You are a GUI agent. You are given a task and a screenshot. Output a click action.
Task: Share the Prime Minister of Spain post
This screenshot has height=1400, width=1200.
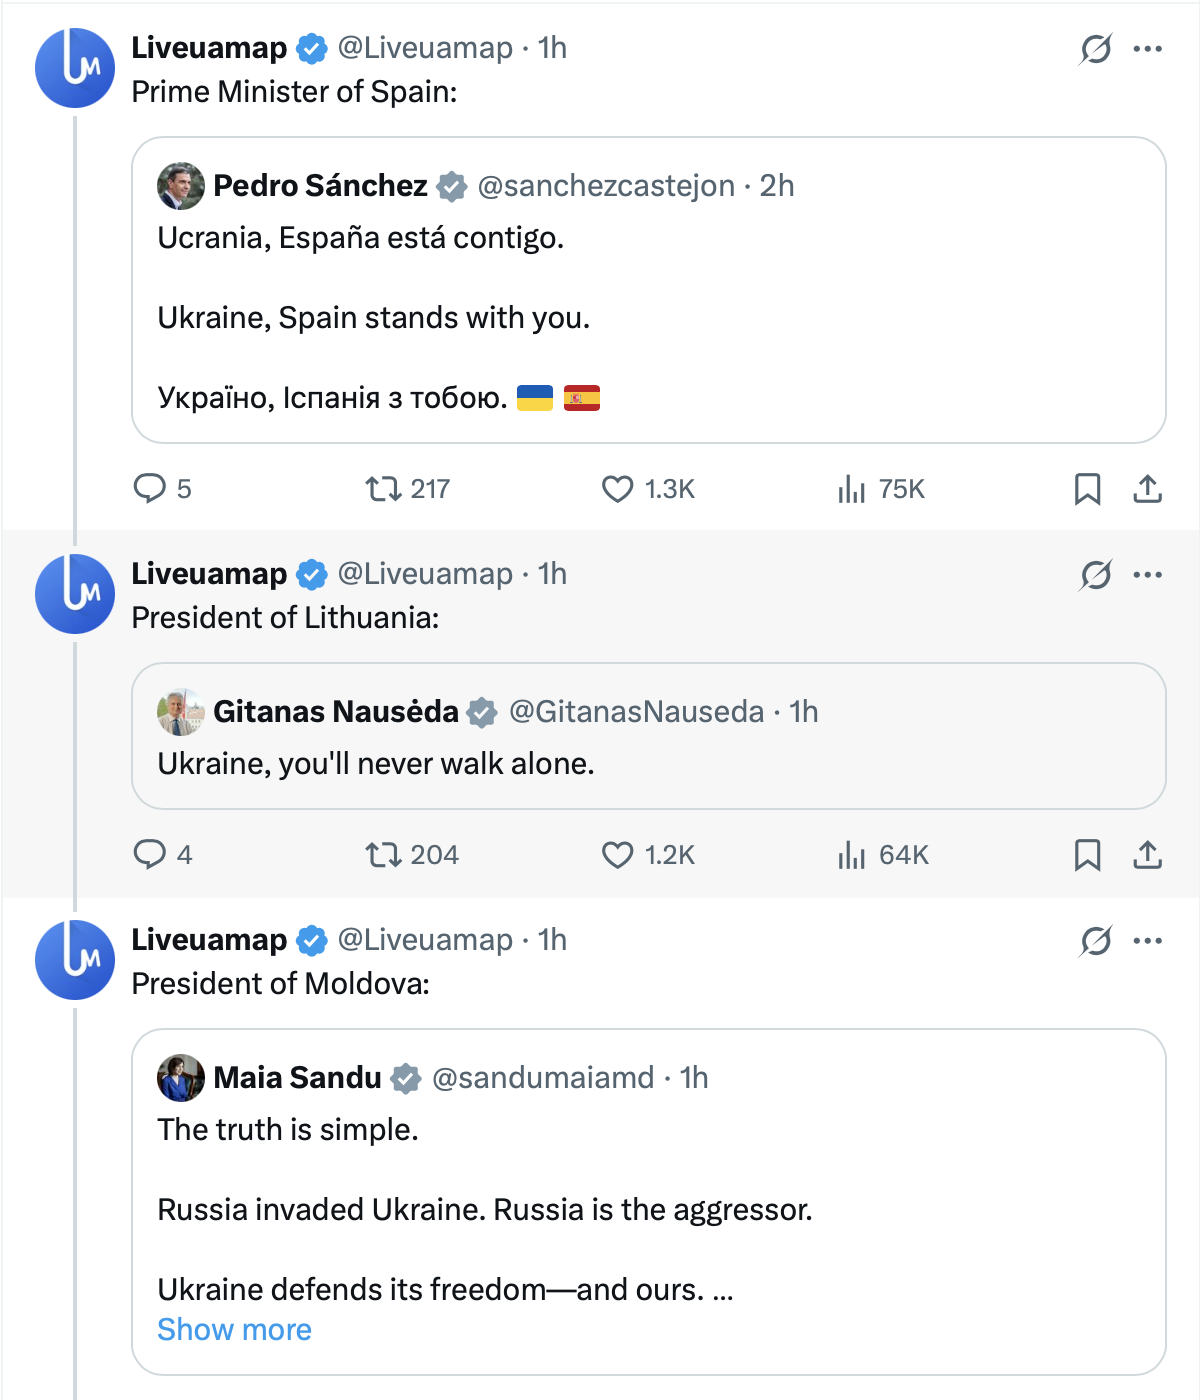(x=1147, y=489)
